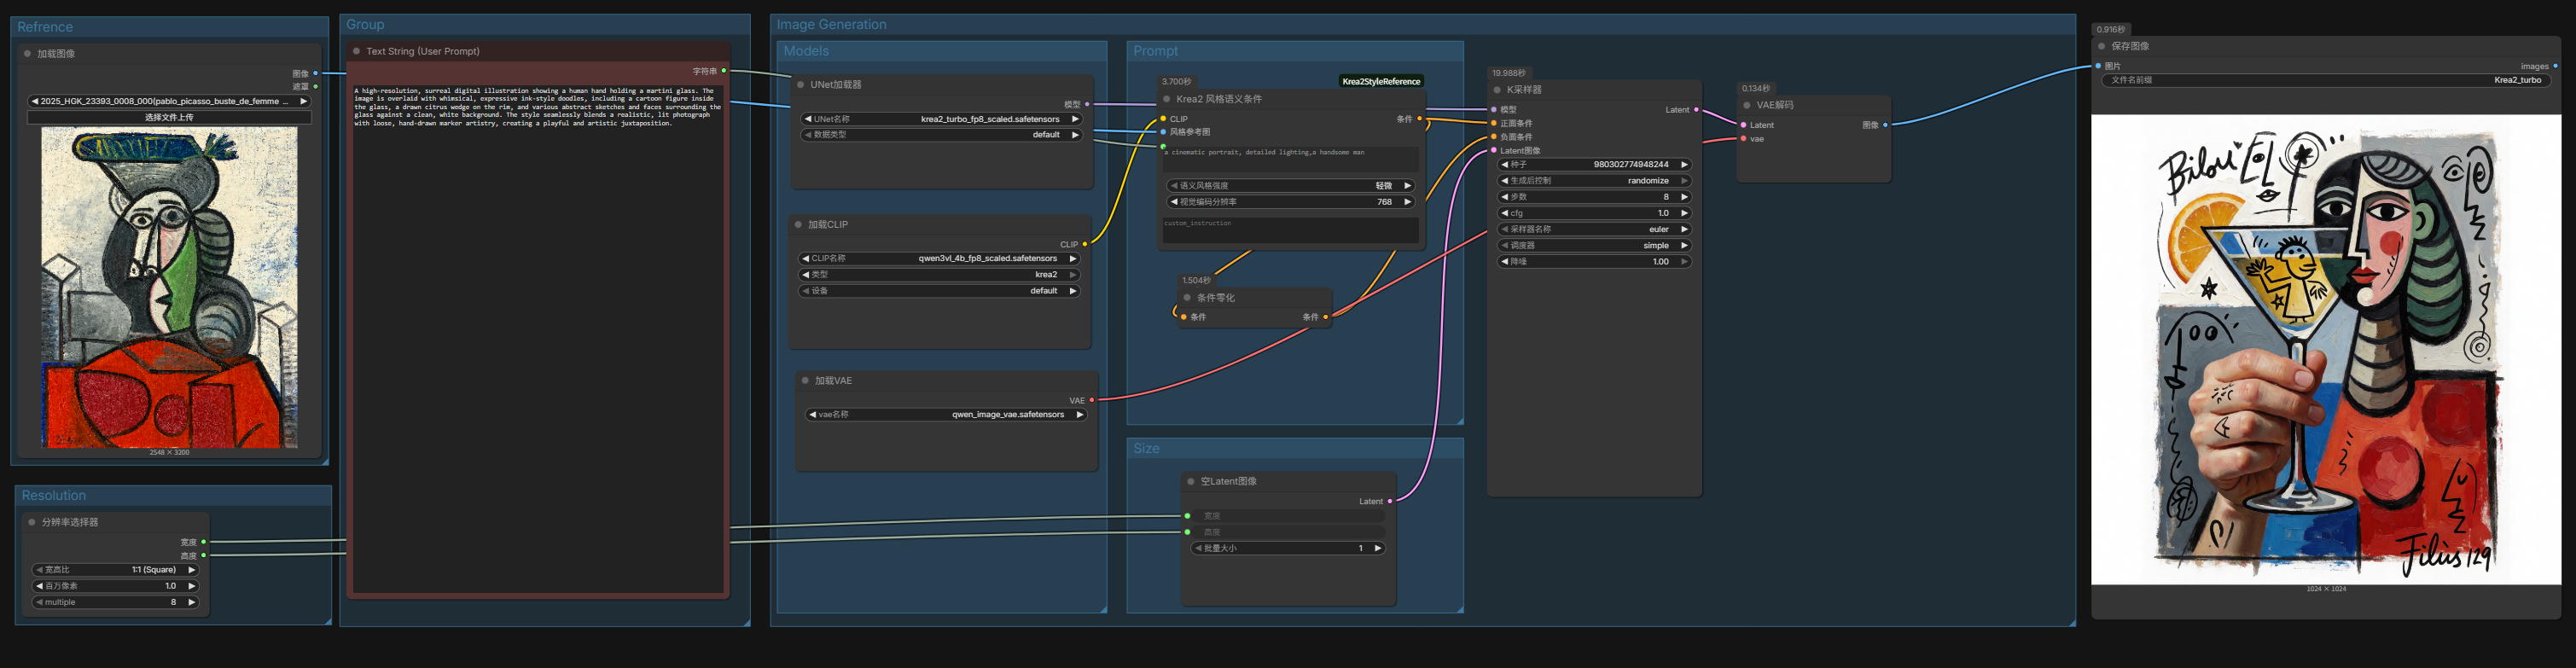Click the cinematic portrait prompt text box

pos(1290,159)
